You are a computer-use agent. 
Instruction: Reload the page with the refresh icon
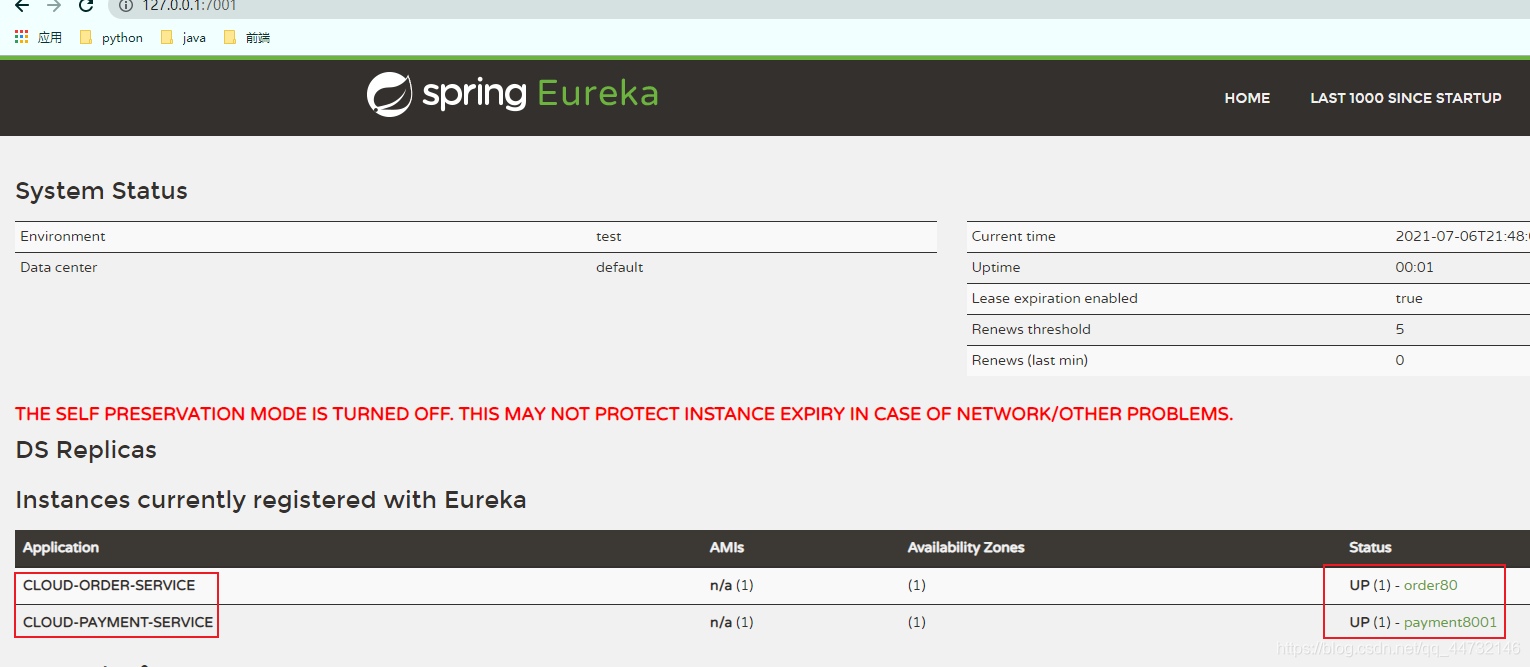tap(86, 5)
